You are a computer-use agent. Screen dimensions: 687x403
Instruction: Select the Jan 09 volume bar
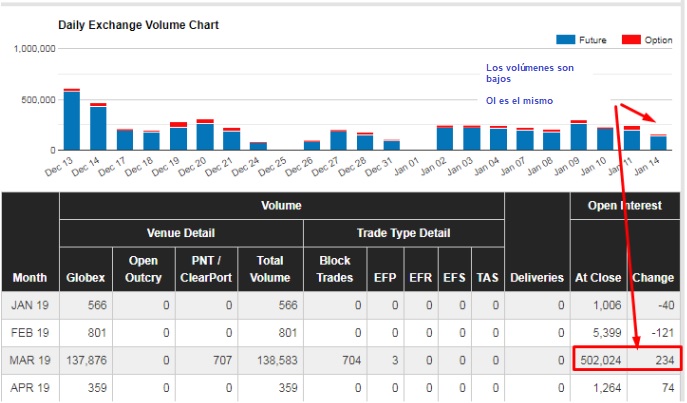pos(579,135)
